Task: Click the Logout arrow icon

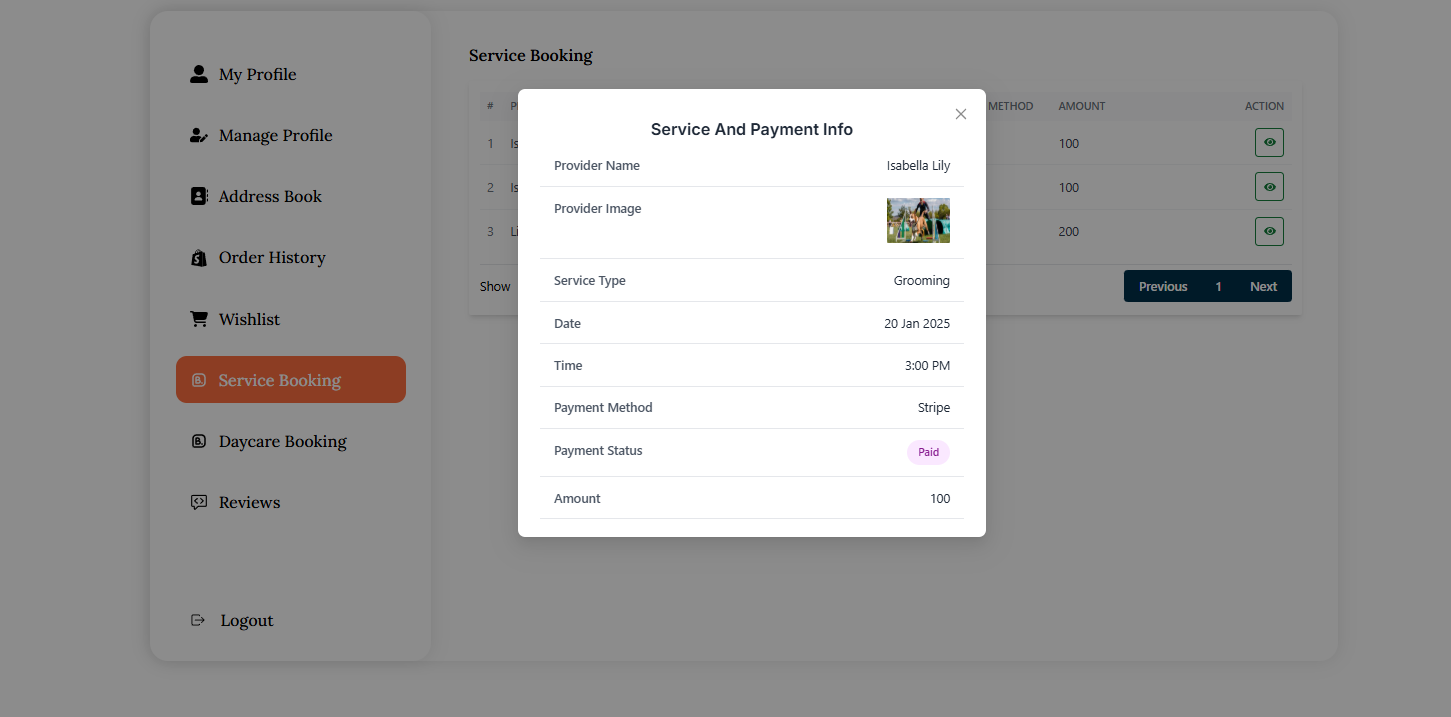Action: [x=198, y=620]
